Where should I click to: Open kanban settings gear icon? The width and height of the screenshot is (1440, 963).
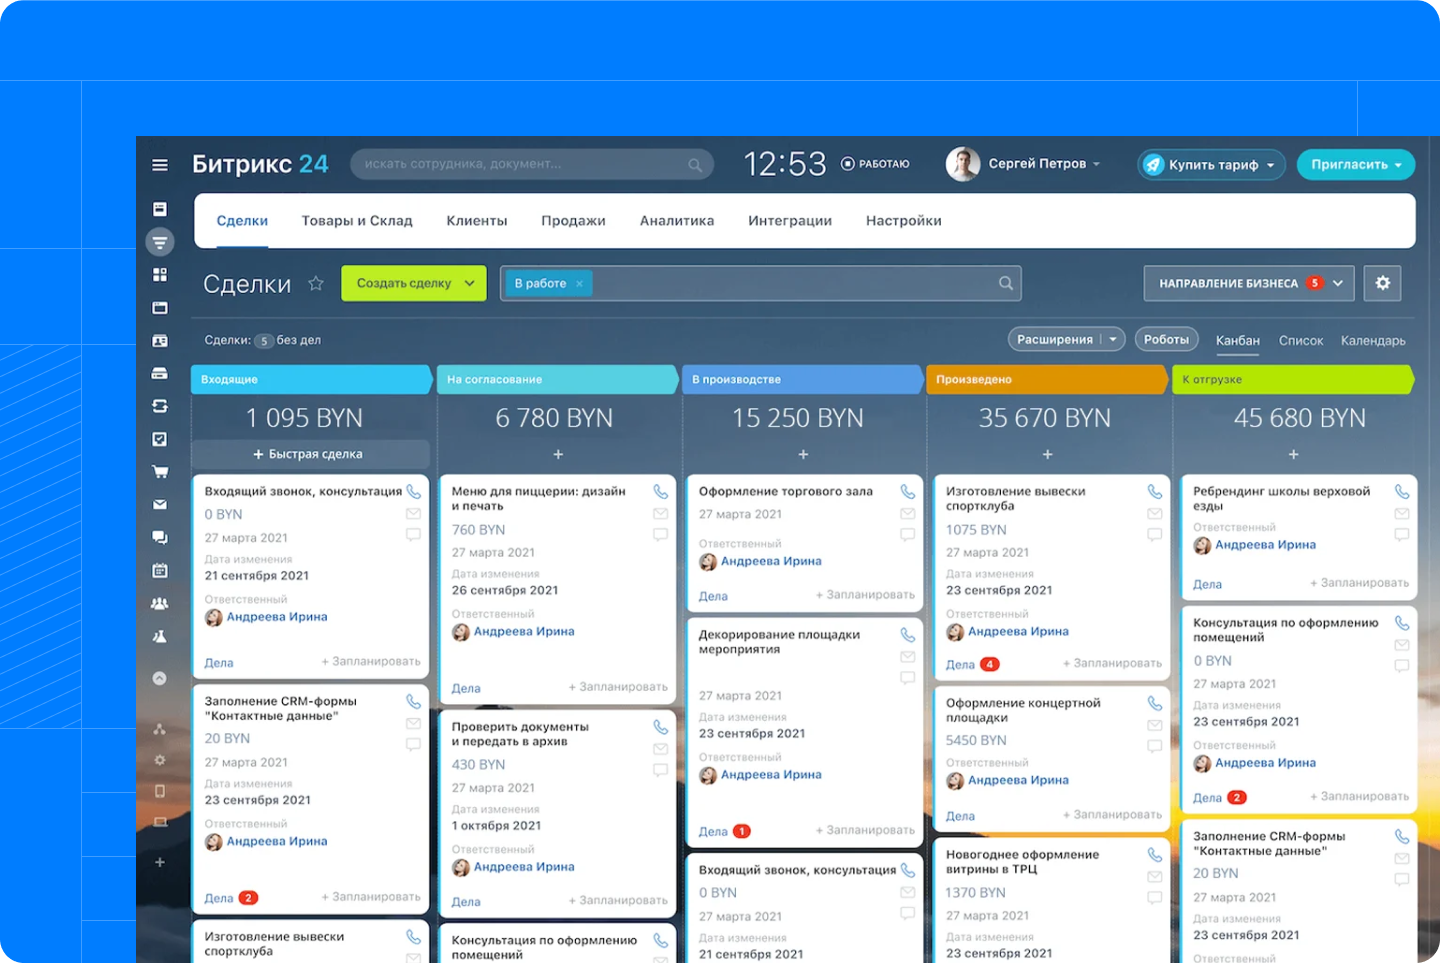(x=1382, y=283)
